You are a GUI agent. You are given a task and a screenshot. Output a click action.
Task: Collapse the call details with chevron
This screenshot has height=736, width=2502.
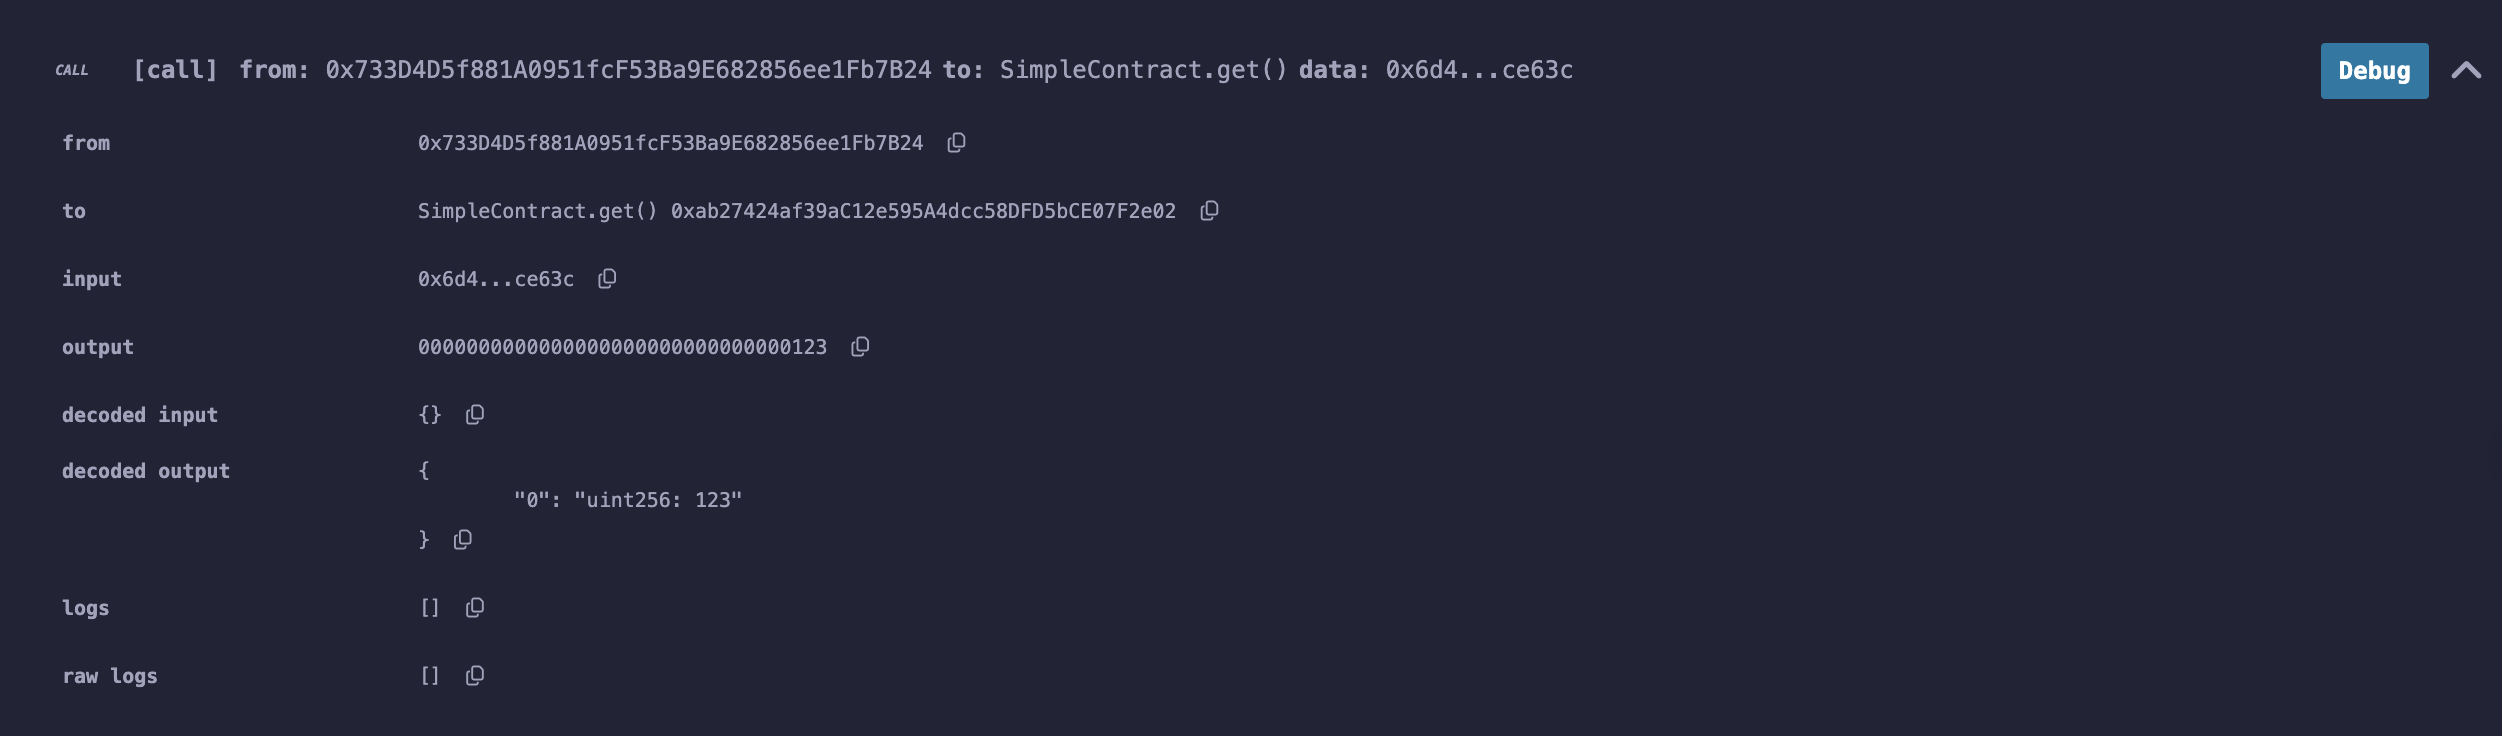click(2466, 70)
